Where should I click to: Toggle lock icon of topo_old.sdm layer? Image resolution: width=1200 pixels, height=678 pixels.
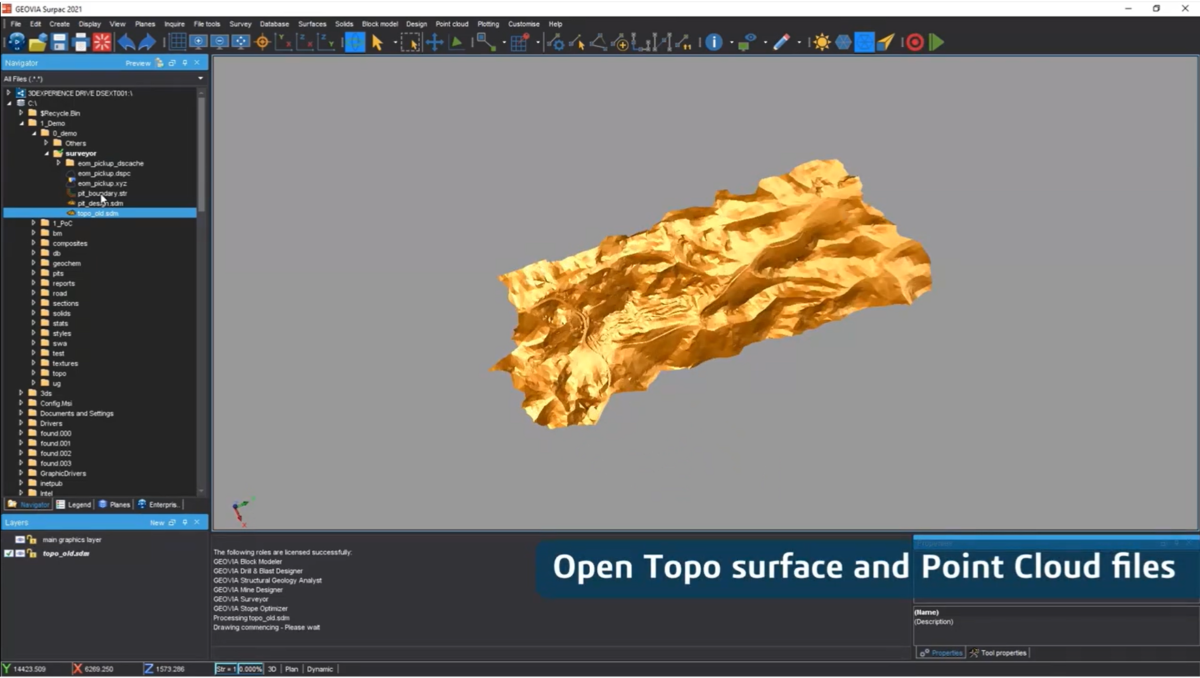(32, 553)
